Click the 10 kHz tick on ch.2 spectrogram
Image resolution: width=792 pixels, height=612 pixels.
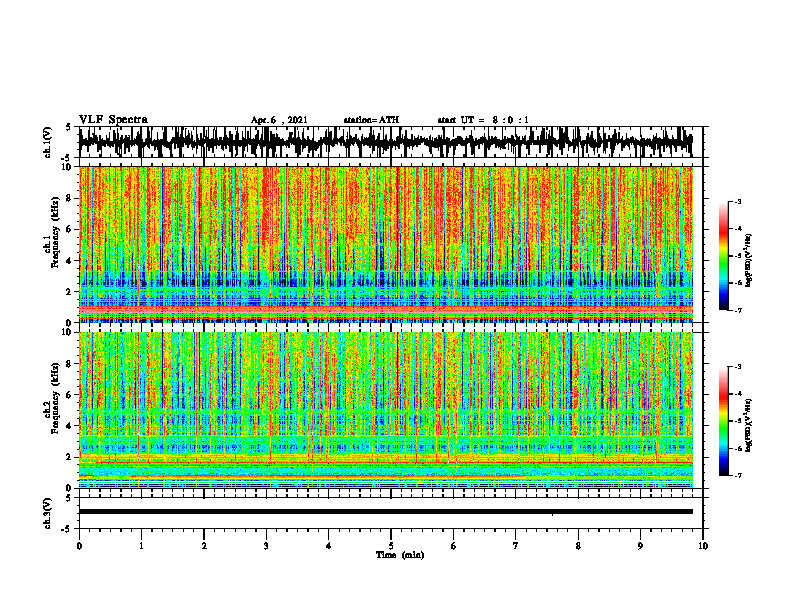pos(68,333)
